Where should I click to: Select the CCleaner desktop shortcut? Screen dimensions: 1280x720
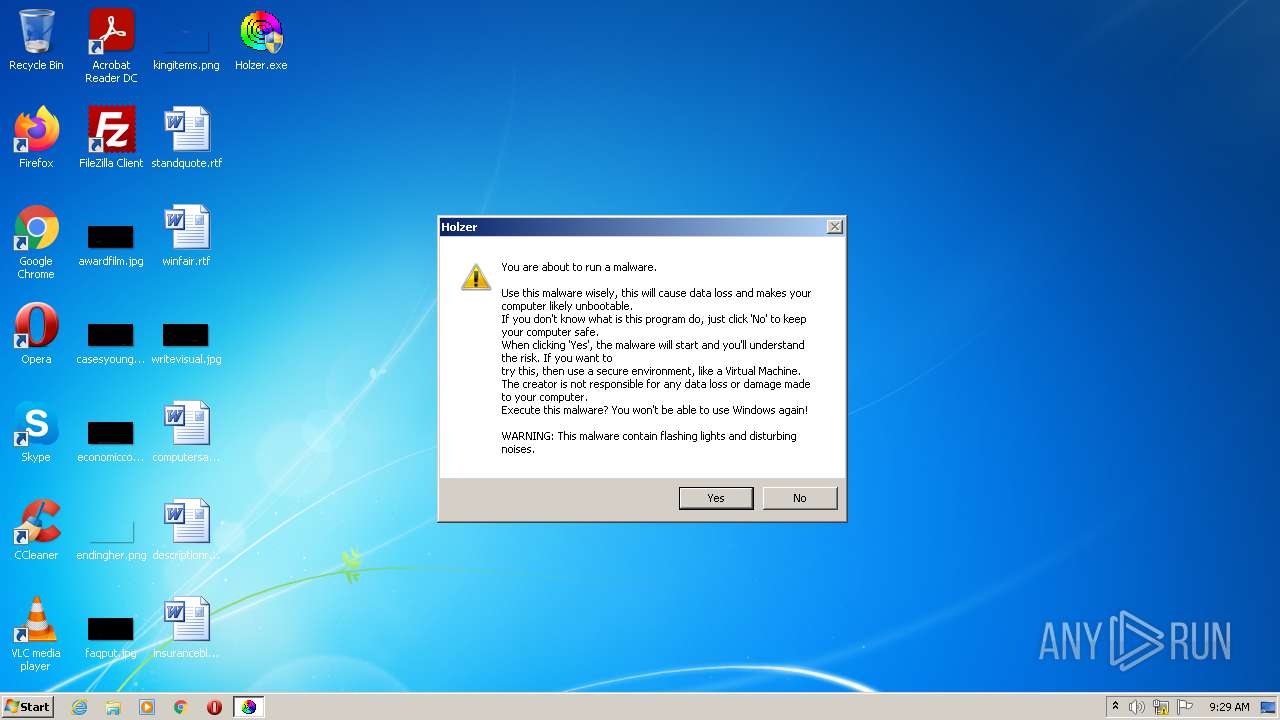36,530
